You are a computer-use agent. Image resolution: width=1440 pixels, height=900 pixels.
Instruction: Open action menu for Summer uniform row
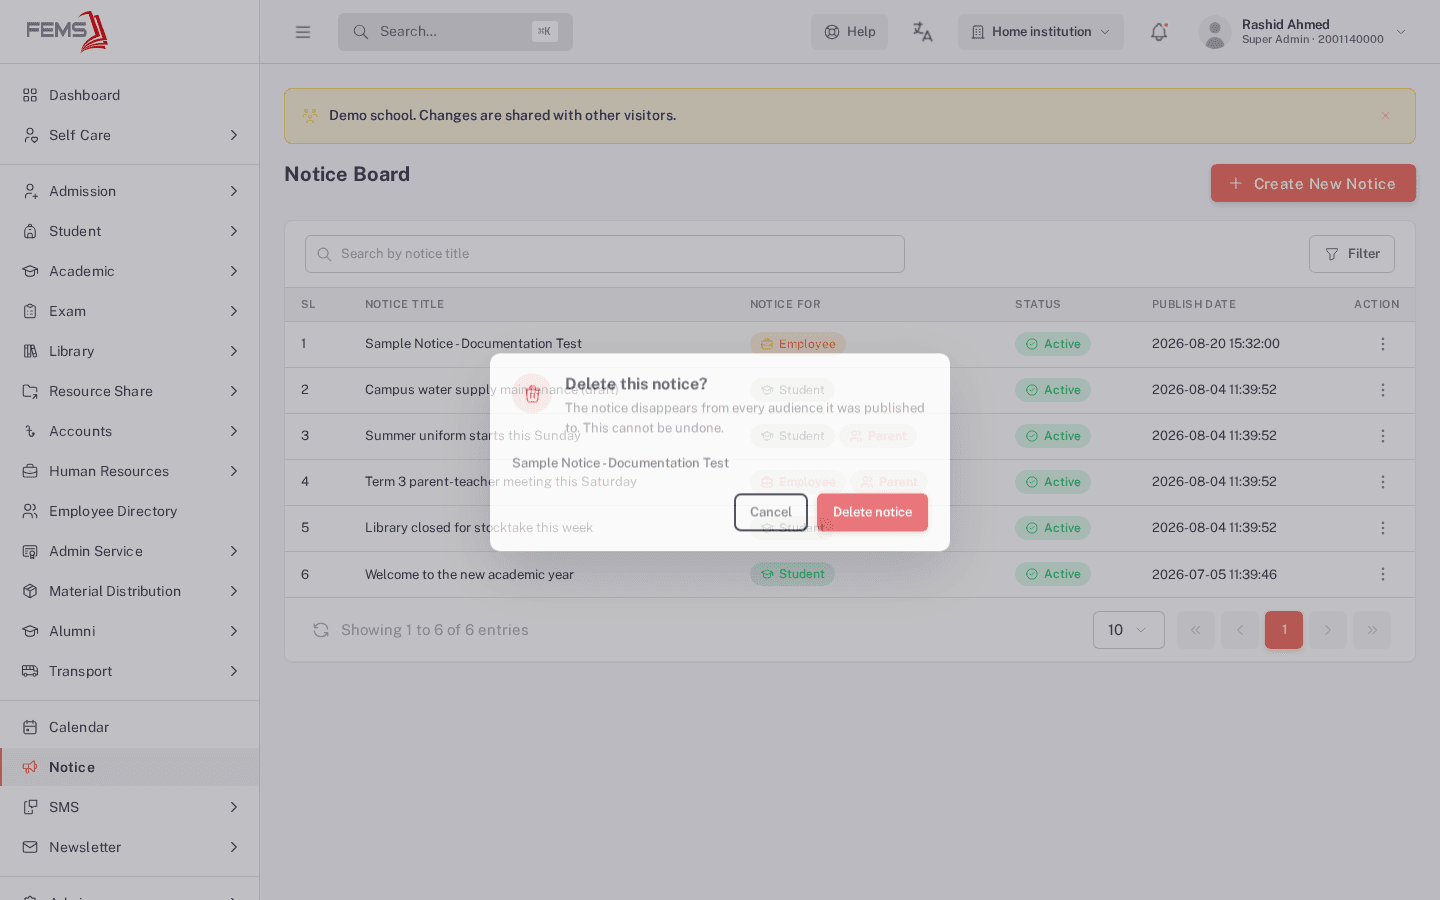click(x=1383, y=436)
